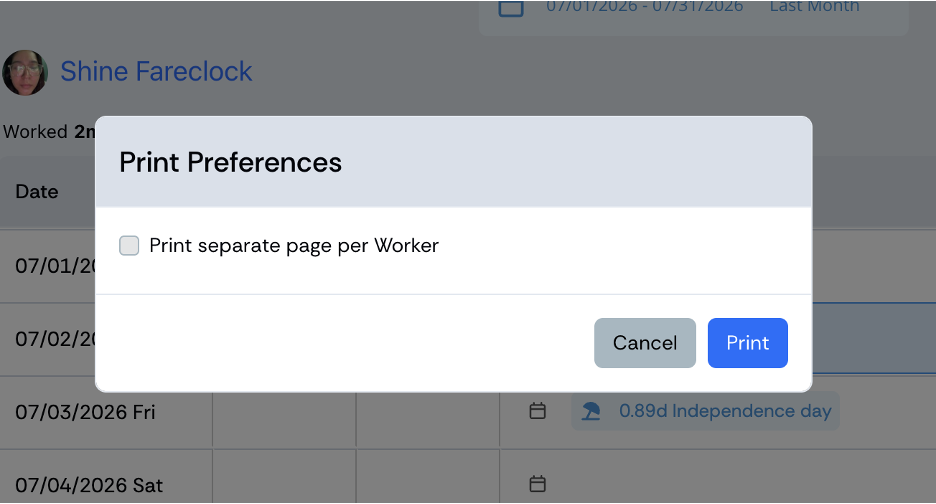Open the Shine Fareclock worker link
936x504 pixels.
(156, 72)
